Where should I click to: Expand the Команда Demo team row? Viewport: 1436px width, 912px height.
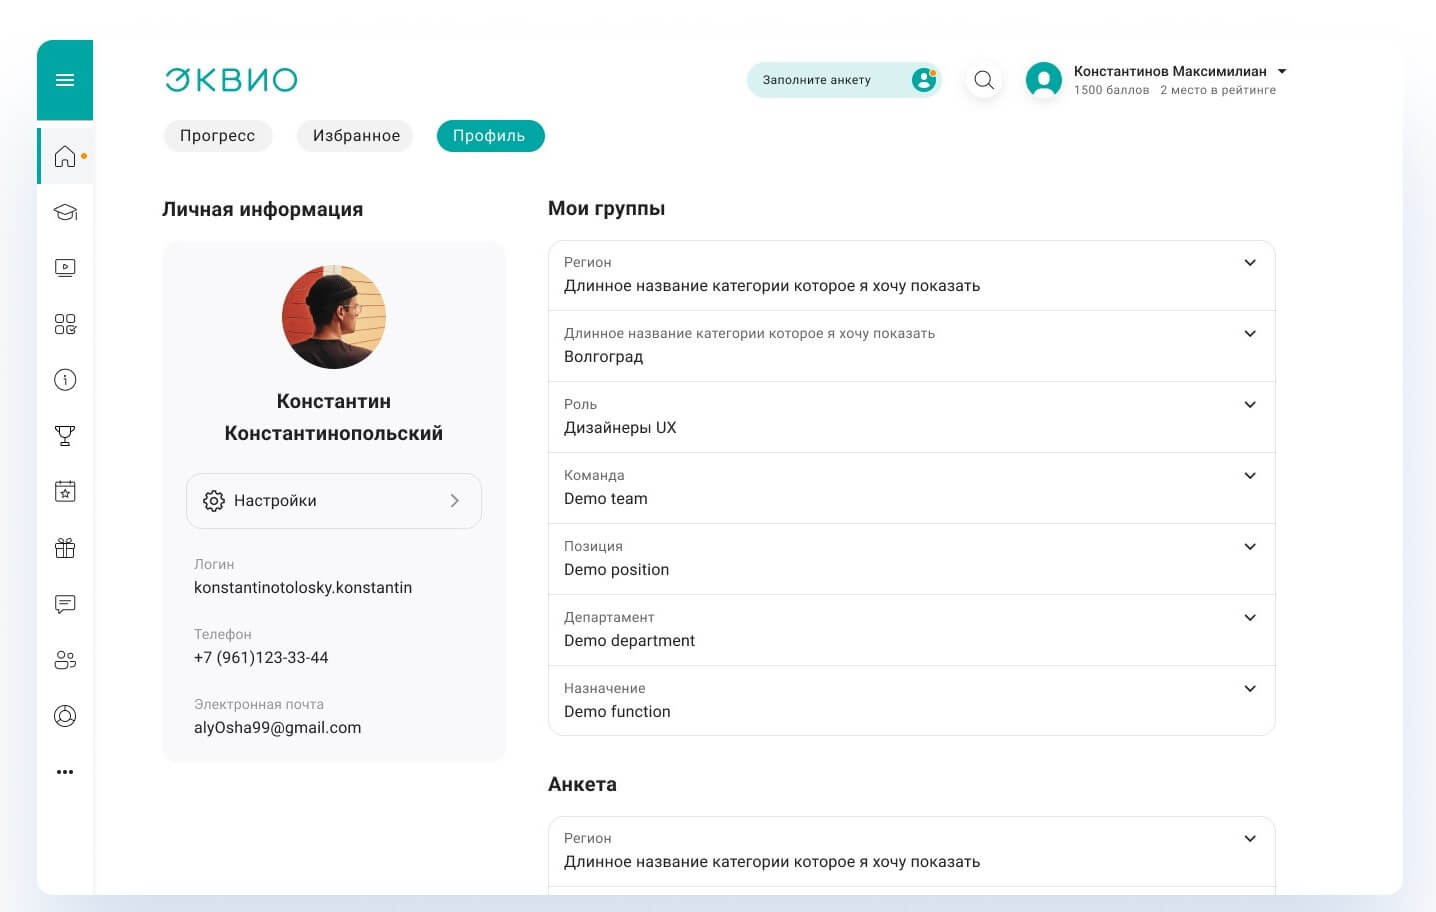coord(1249,476)
